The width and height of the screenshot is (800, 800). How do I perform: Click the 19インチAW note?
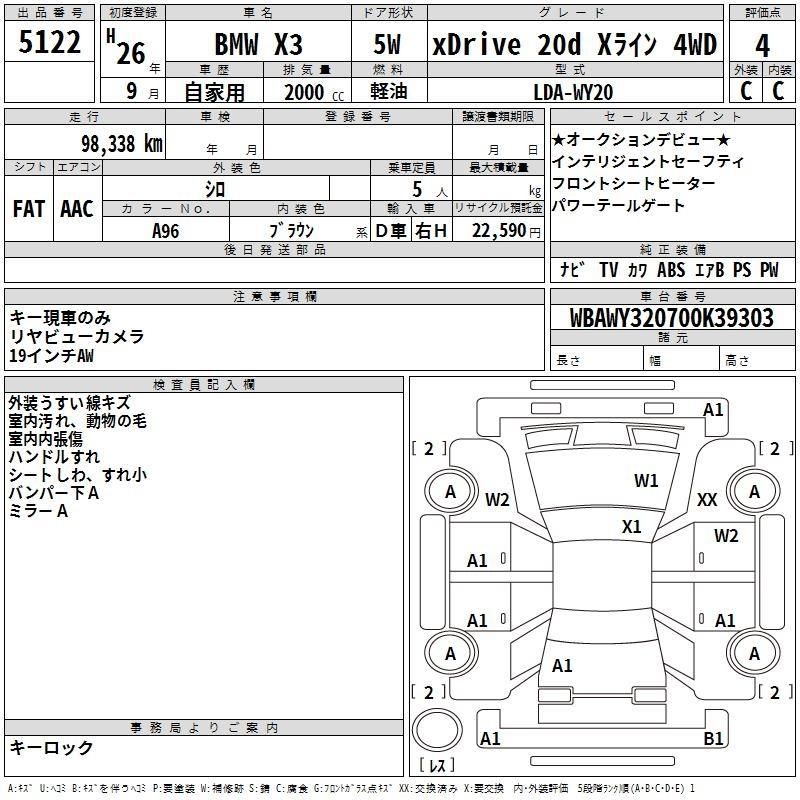tap(52, 356)
